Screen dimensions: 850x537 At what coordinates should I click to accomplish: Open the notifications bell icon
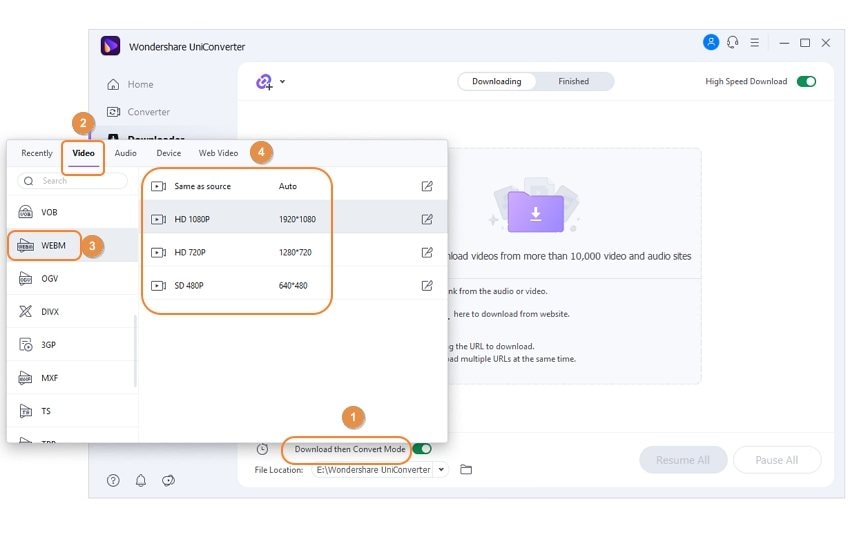[x=140, y=481]
